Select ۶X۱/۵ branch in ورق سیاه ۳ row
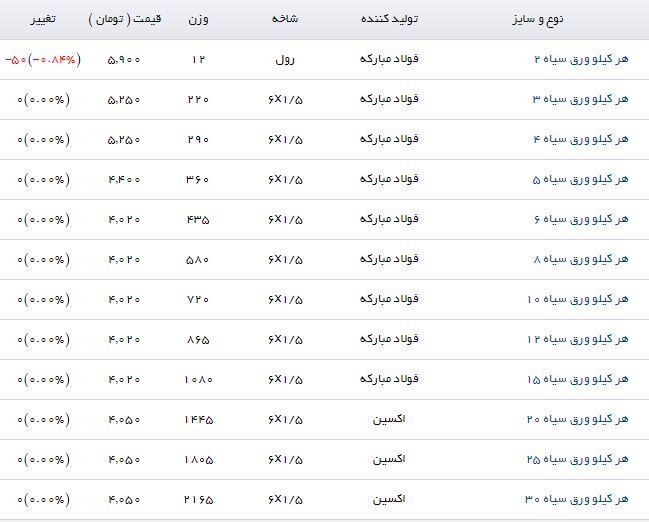The image size is (649, 522). click(285, 100)
